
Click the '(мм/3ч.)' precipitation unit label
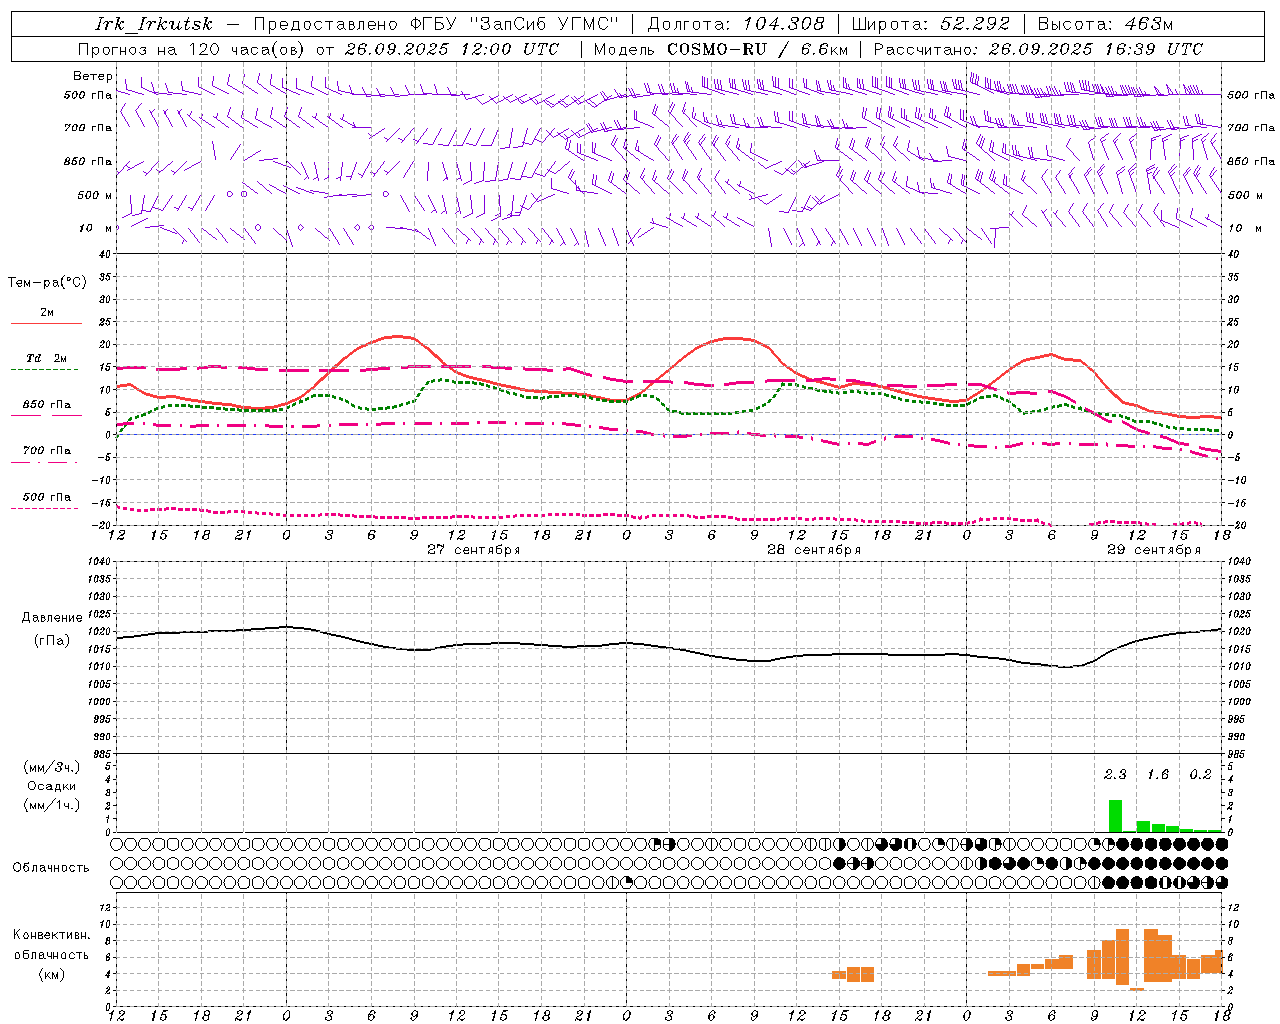point(52,767)
